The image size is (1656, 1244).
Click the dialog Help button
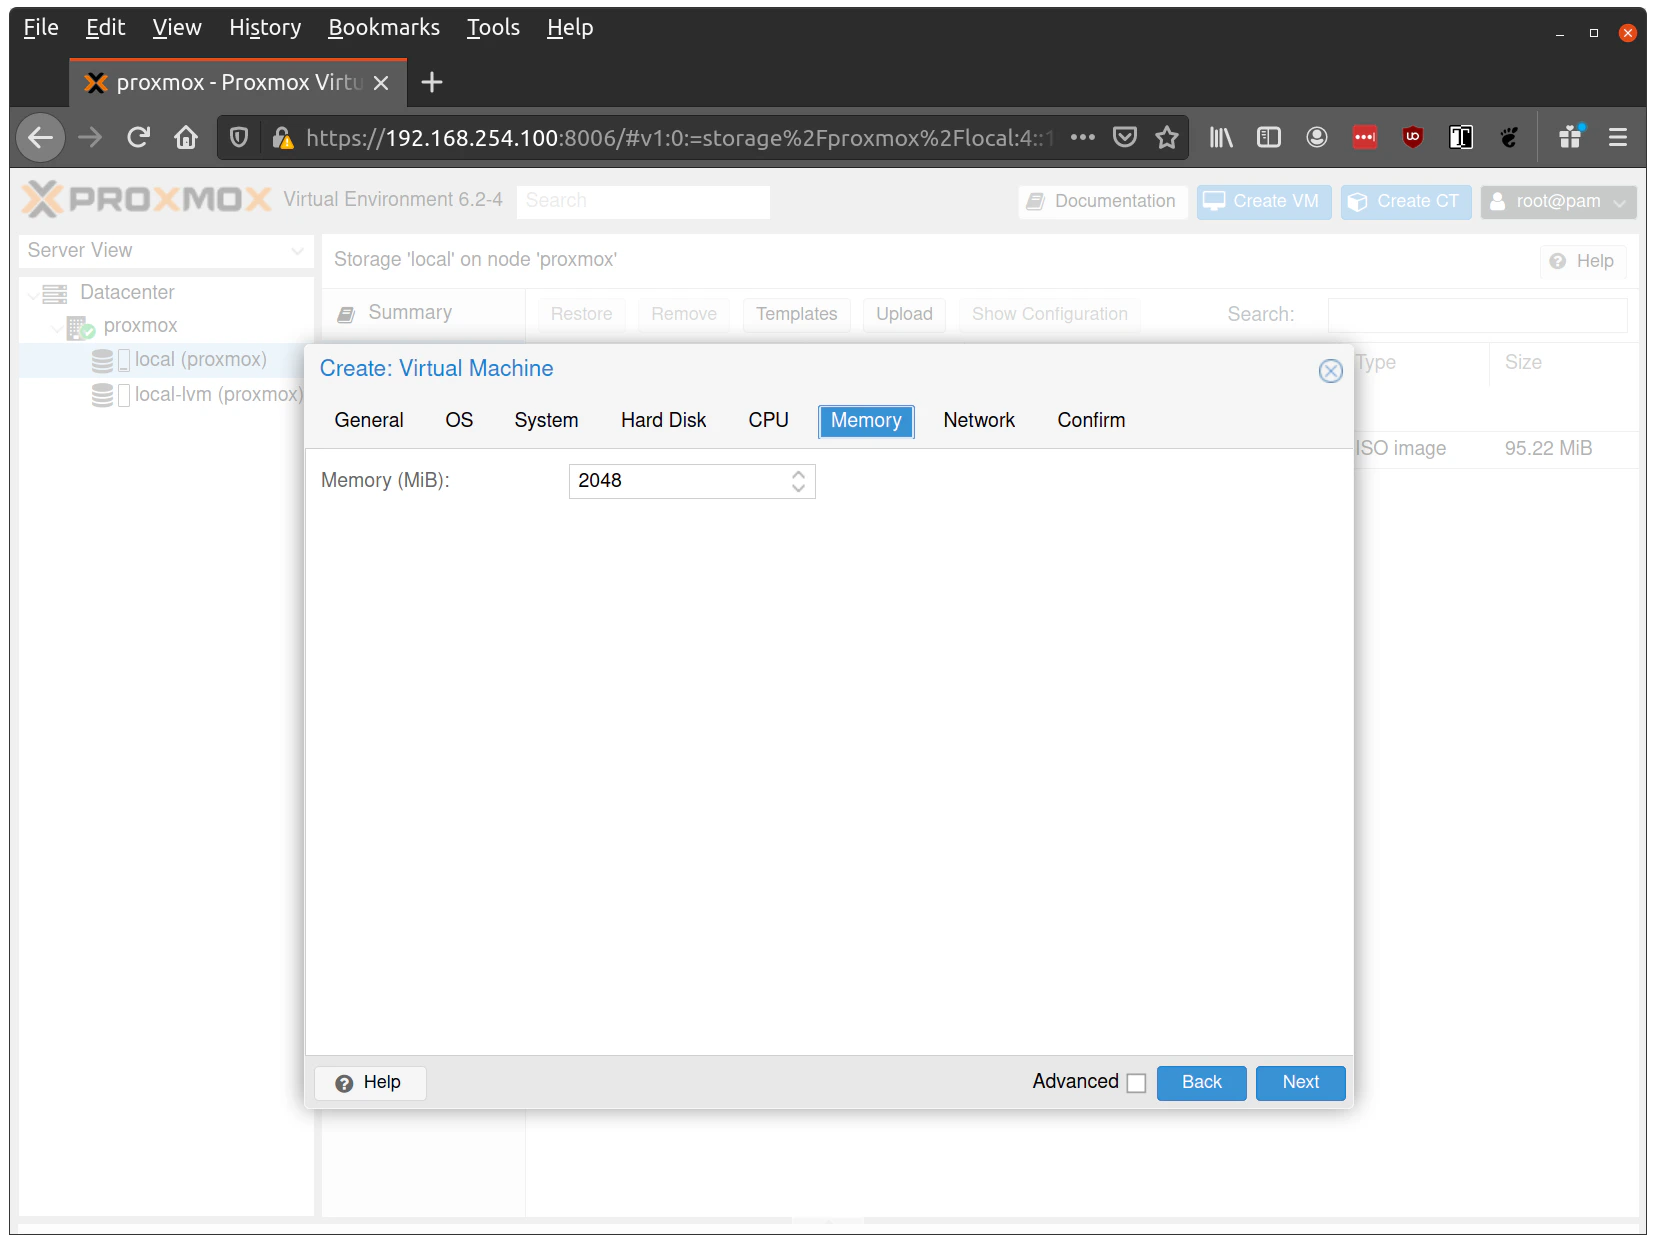[x=370, y=1083]
